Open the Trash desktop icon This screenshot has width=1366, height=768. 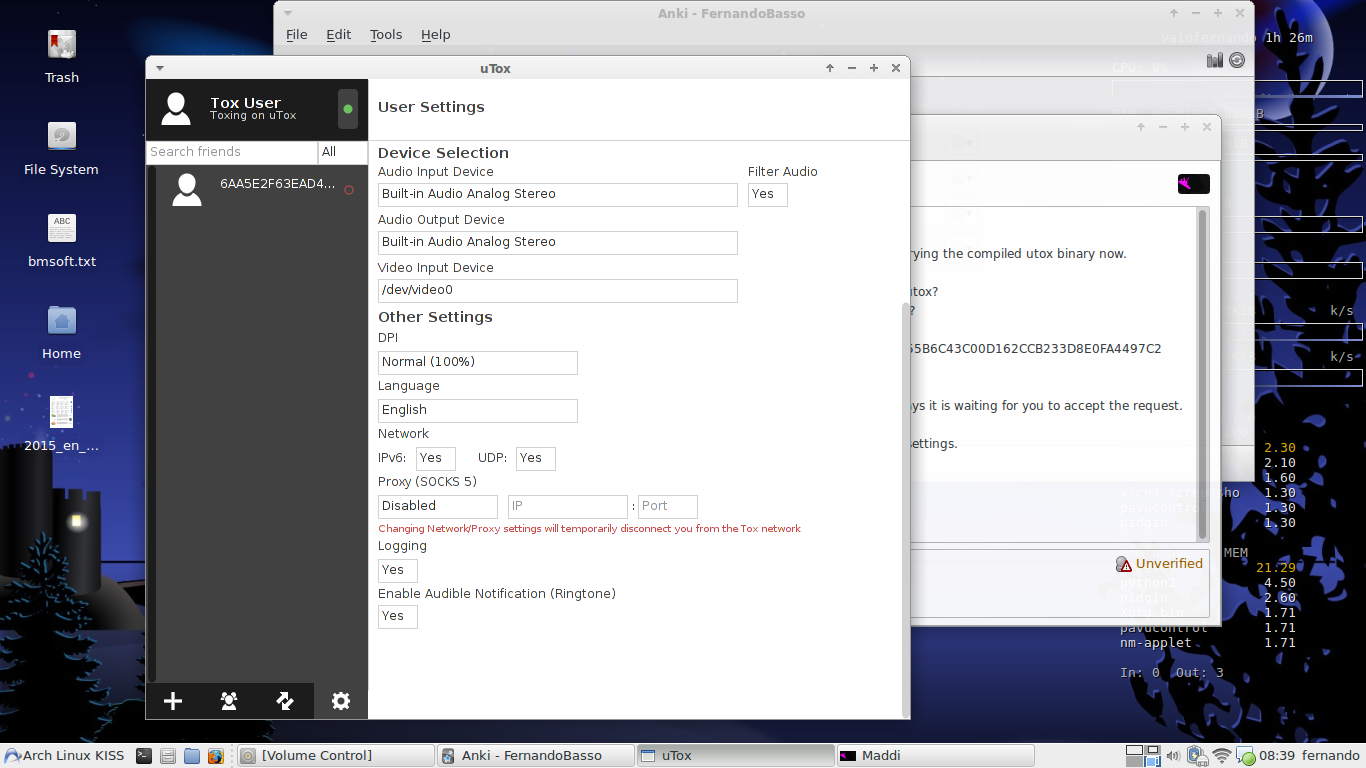(62, 57)
